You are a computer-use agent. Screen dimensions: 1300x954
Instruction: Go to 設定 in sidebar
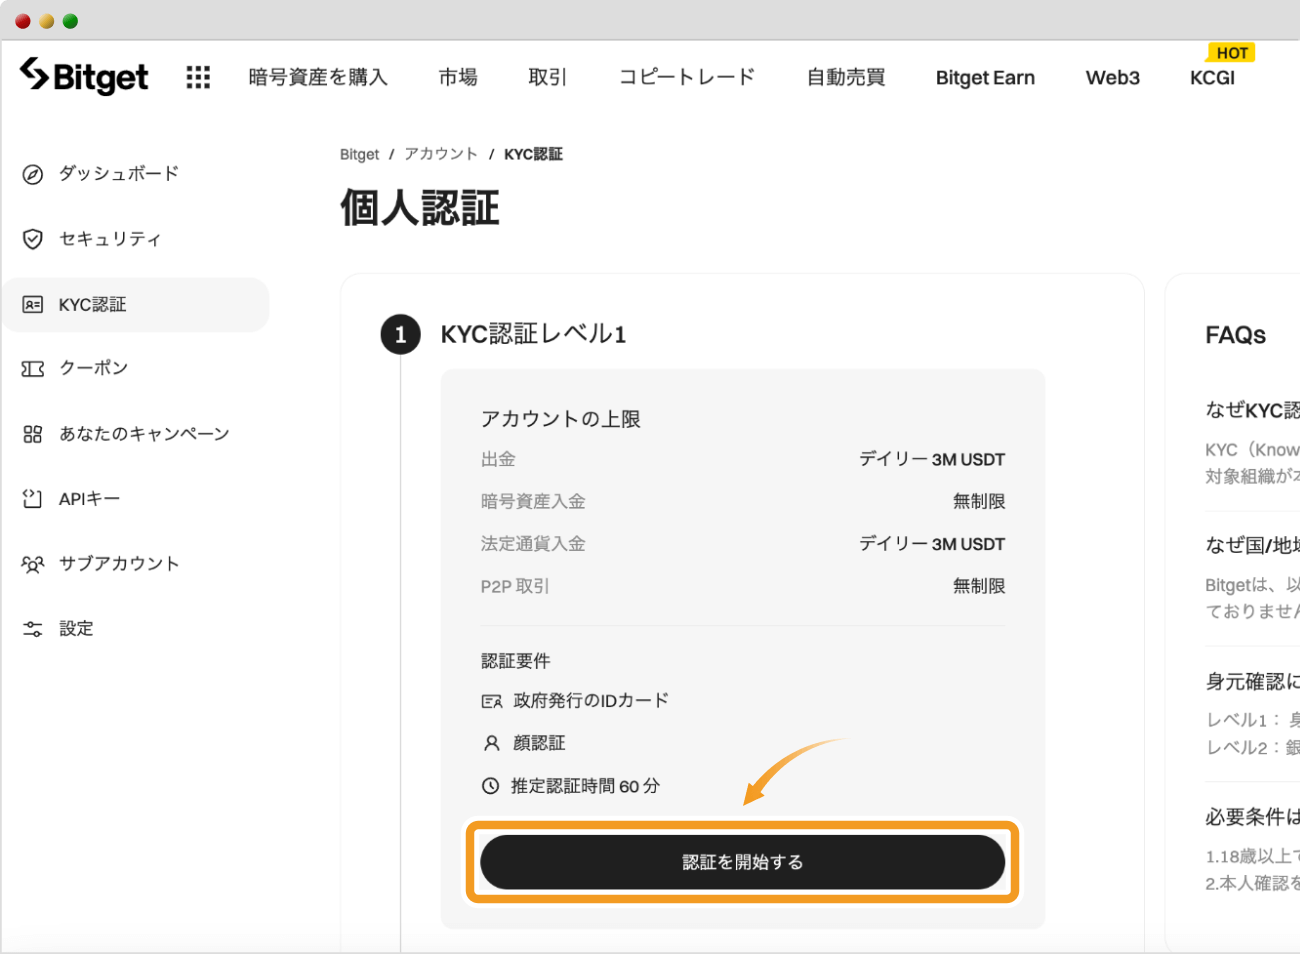coord(76,629)
